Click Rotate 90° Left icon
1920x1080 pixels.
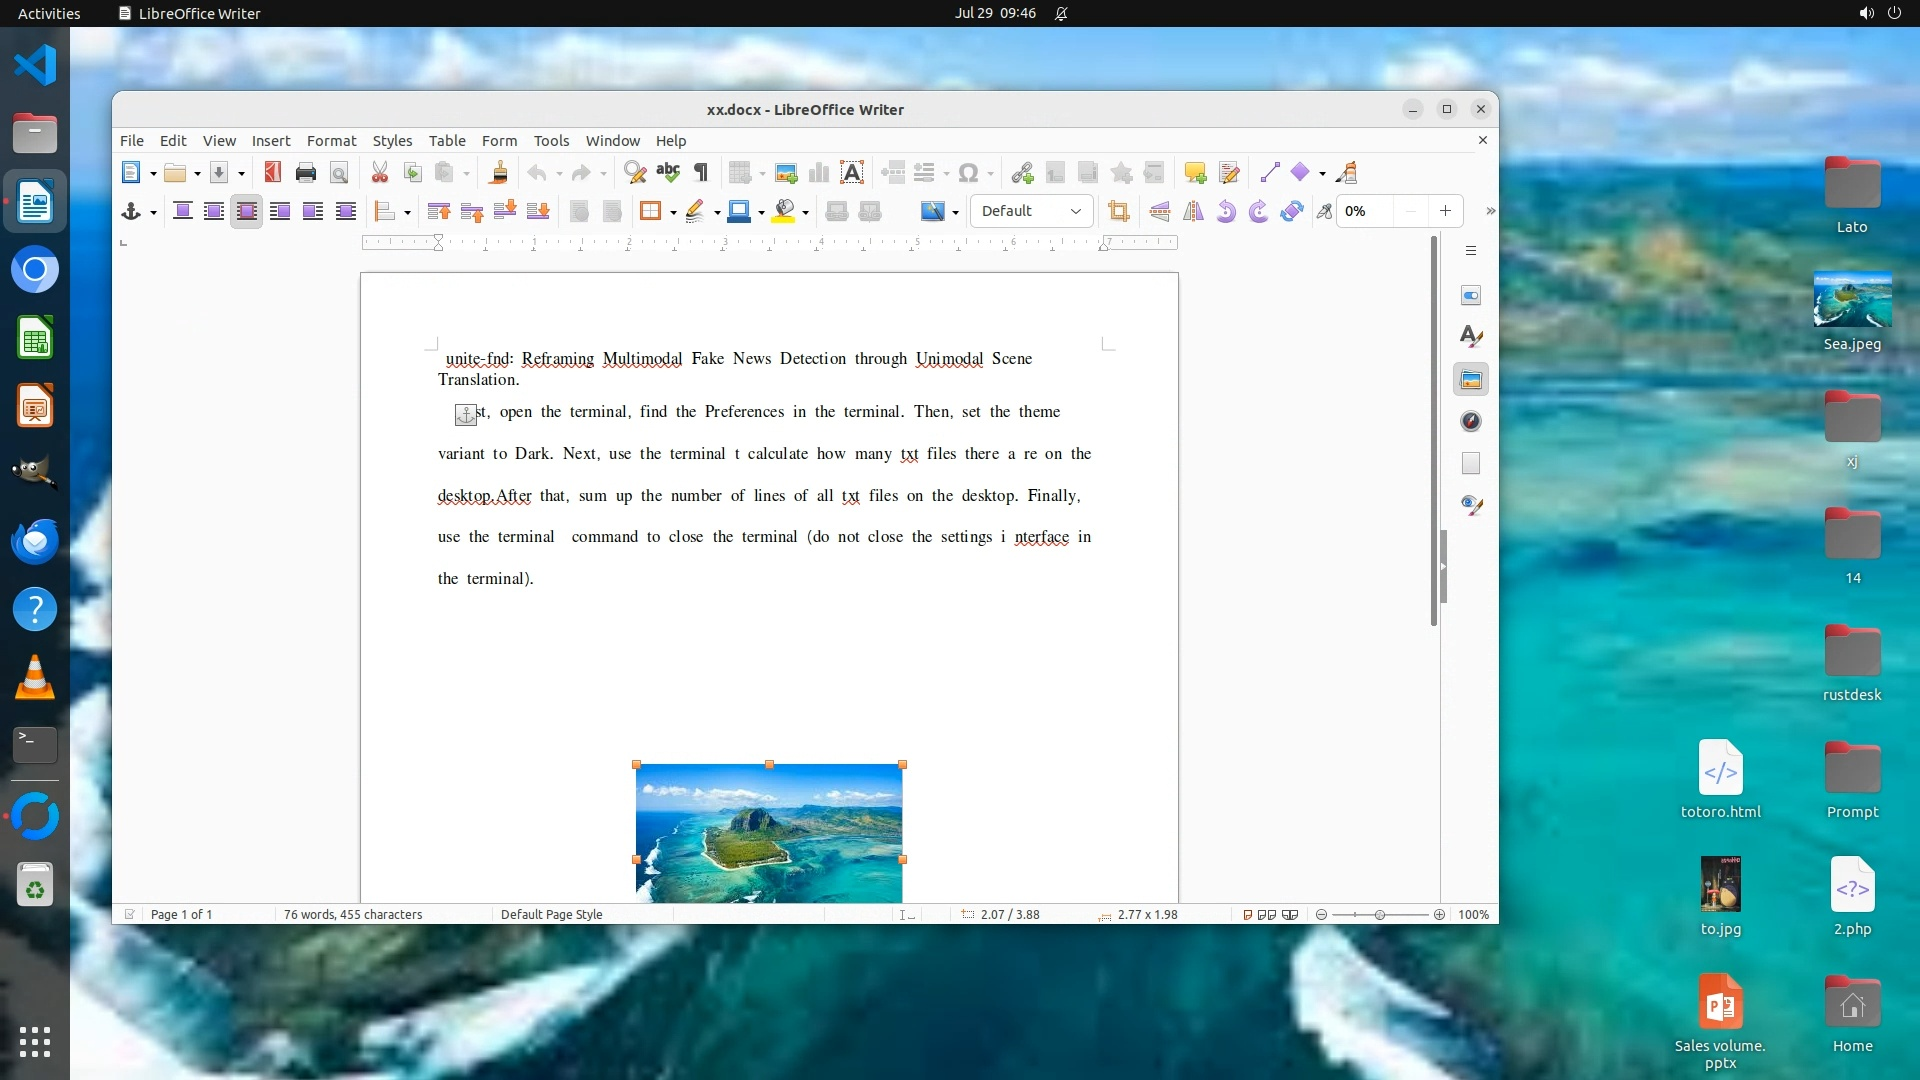point(1226,211)
